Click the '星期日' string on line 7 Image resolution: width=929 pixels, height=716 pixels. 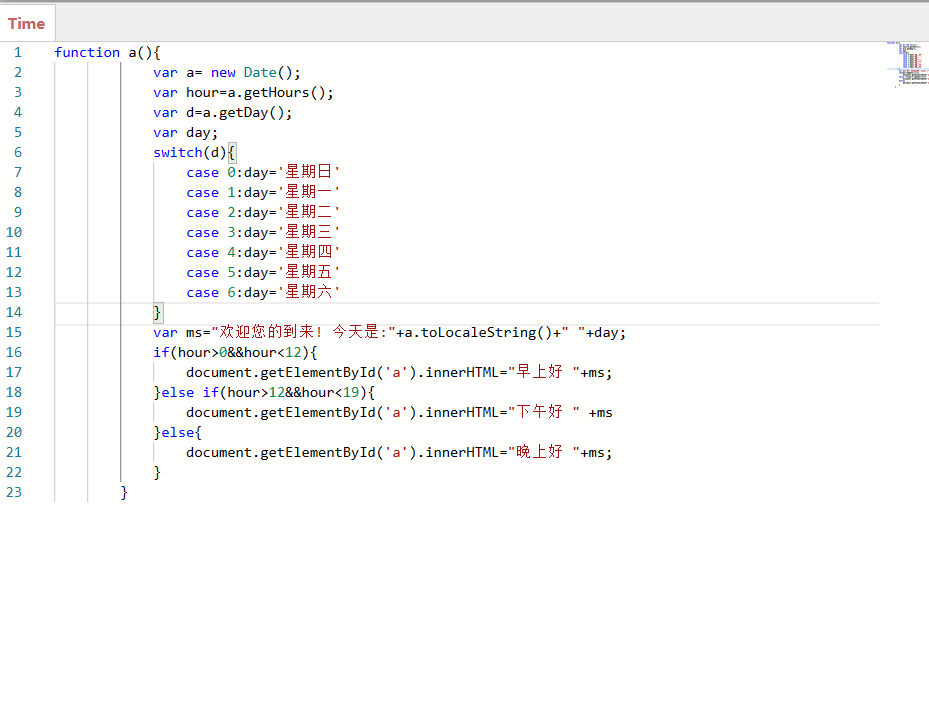click(309, 172)
